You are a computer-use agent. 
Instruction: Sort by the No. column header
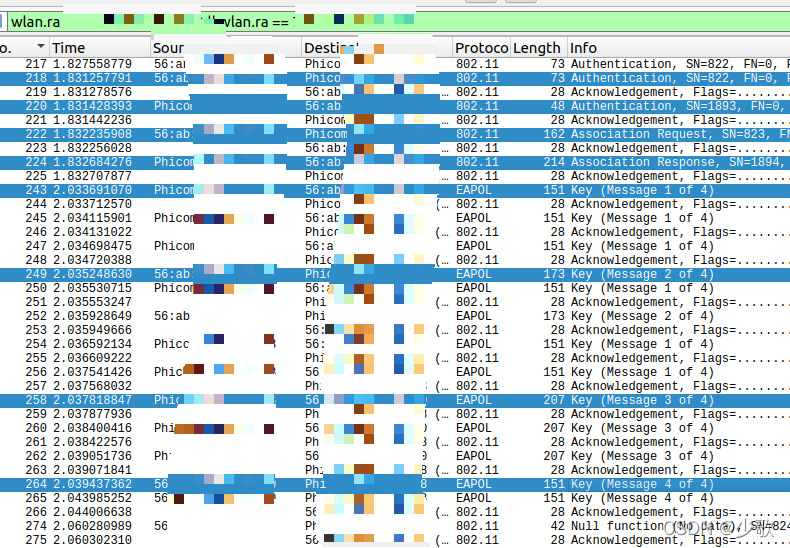pos(24,48)
